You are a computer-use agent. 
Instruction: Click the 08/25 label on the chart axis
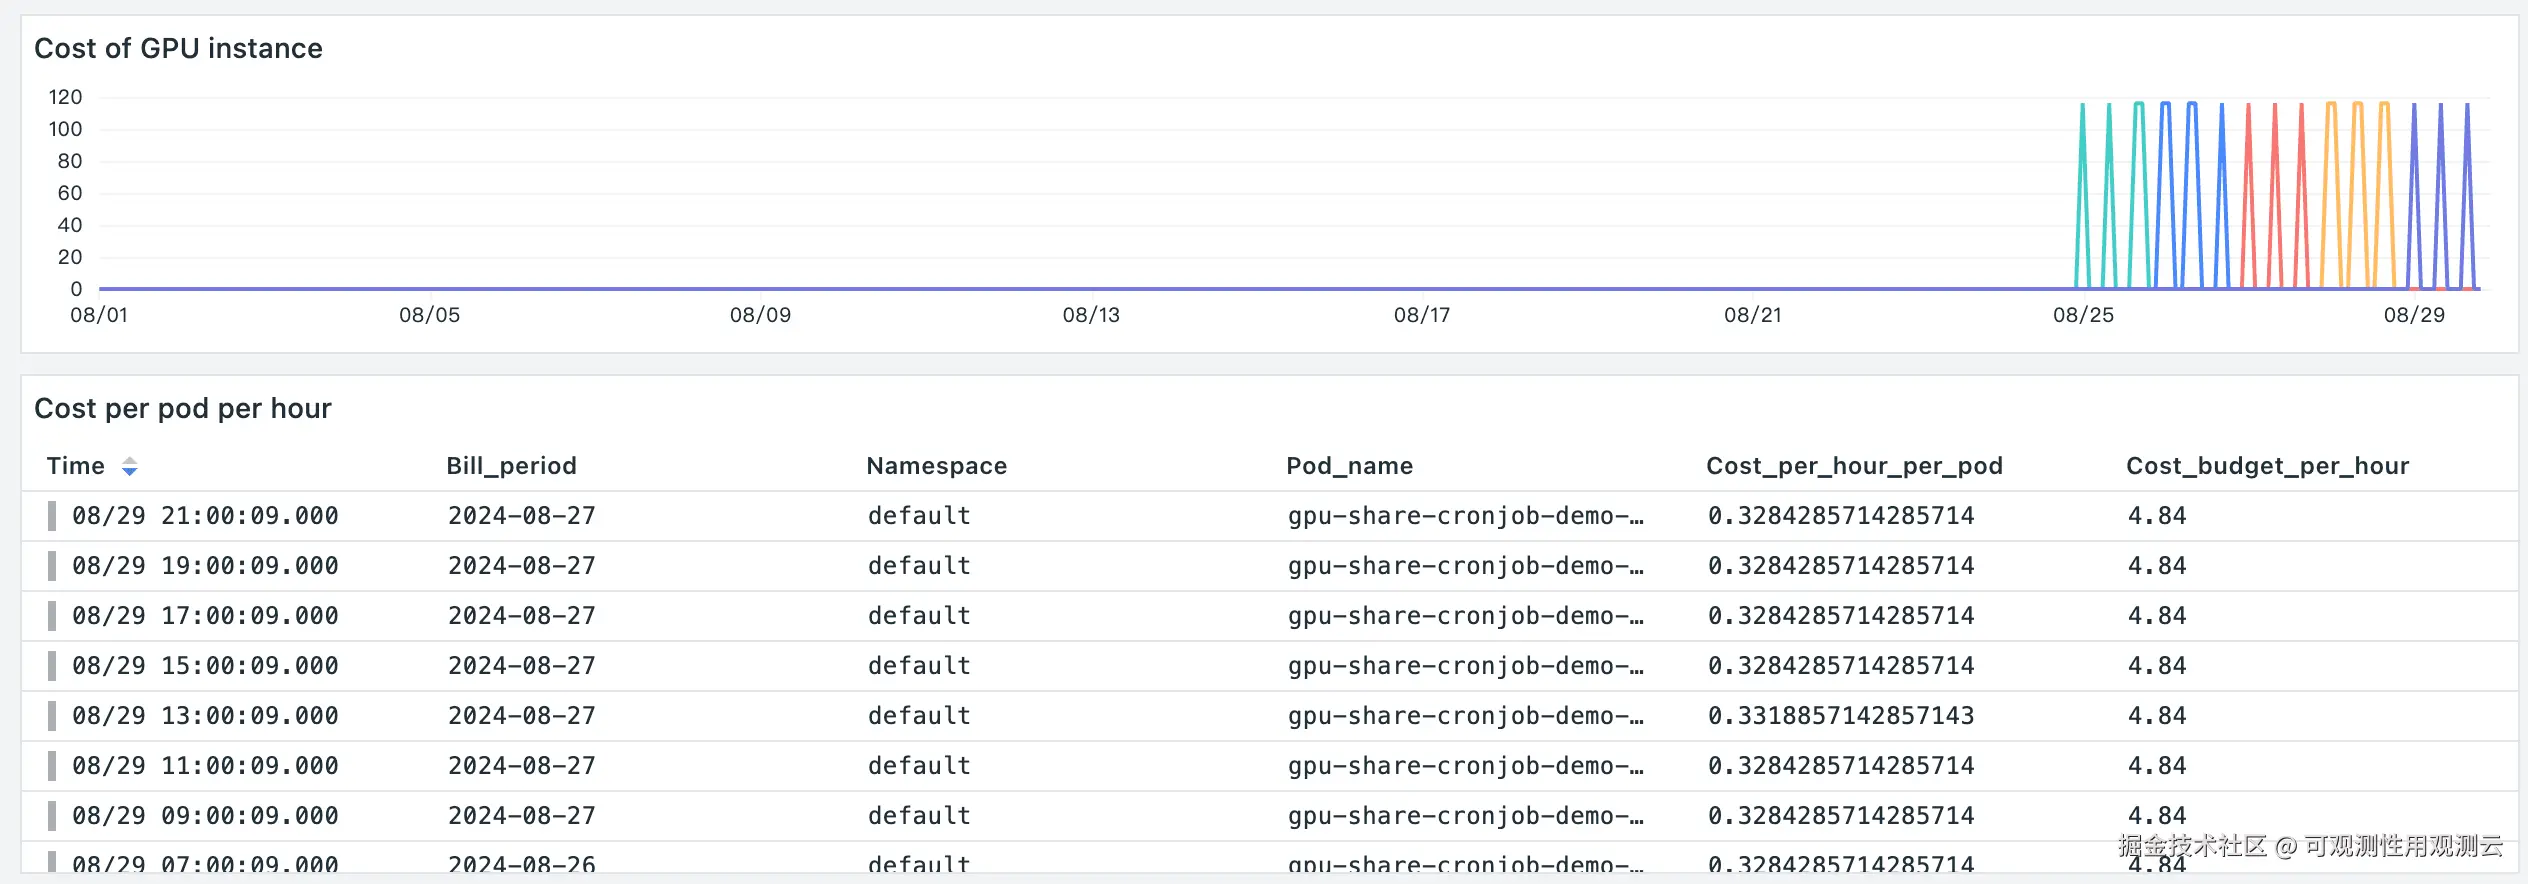coord(2083,315)
